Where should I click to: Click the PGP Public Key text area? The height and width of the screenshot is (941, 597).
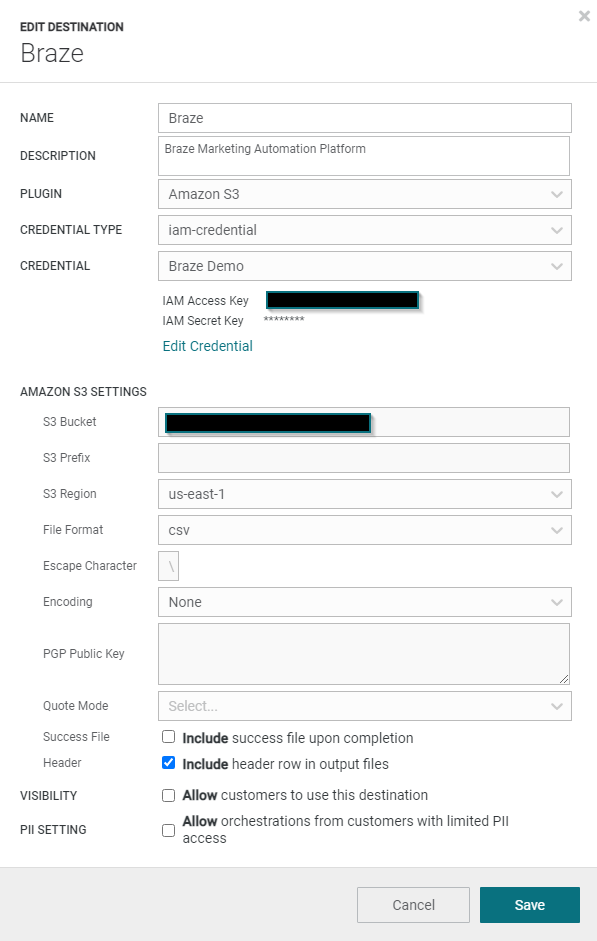(x=364, y=654)
